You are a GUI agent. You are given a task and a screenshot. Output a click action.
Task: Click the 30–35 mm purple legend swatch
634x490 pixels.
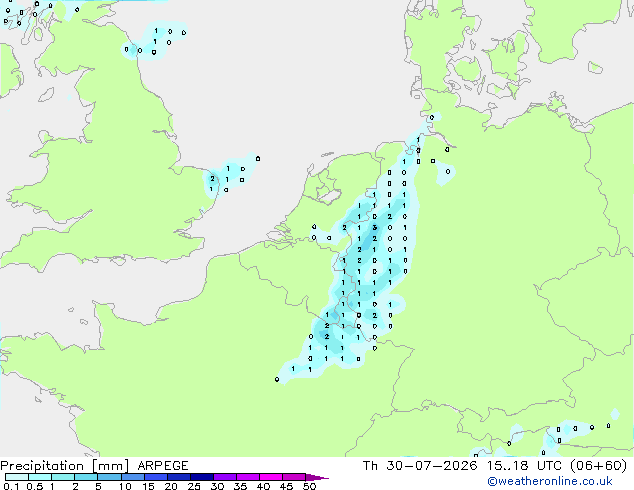[225, 477]
